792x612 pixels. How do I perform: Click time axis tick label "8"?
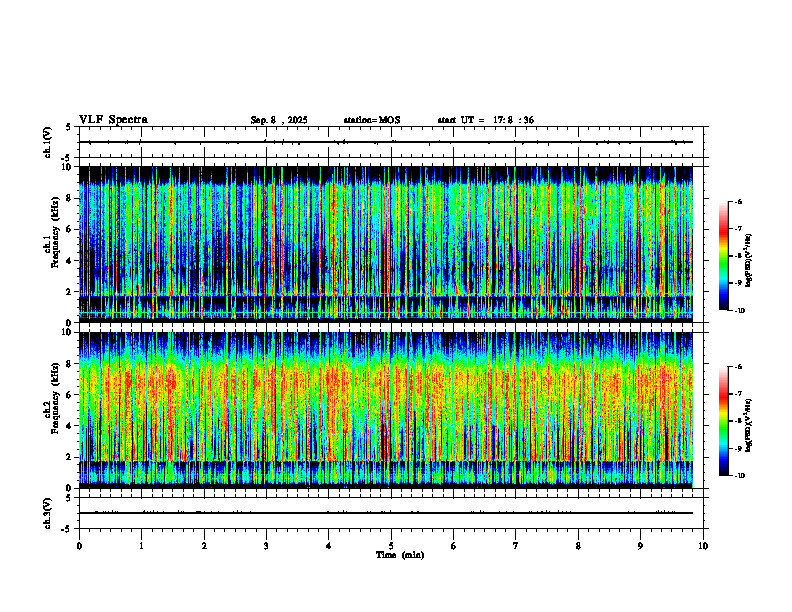(578, 546)
